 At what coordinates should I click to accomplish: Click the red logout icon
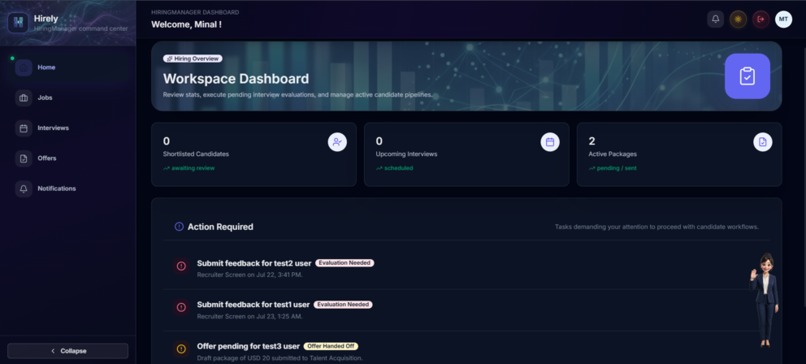pyautogui.click(x=761, y=19)
